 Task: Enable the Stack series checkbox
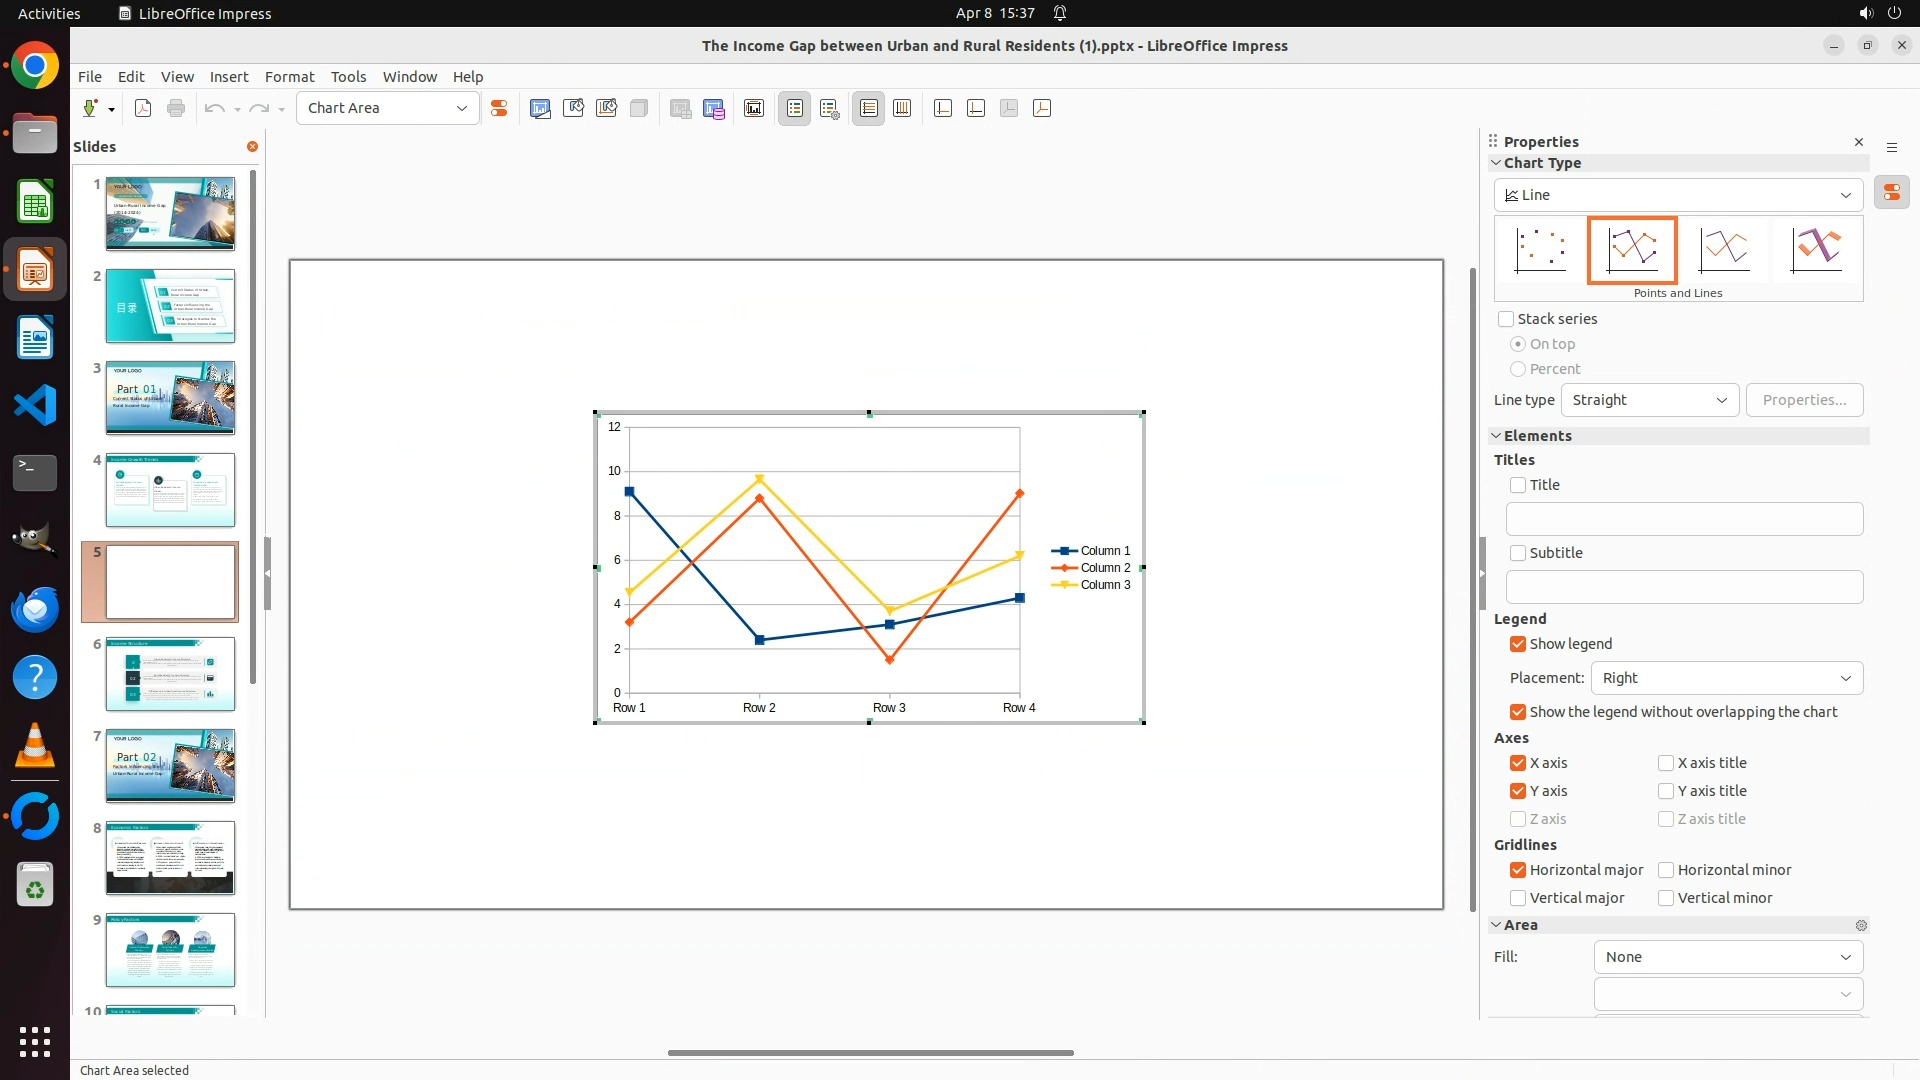[1506, 319]
